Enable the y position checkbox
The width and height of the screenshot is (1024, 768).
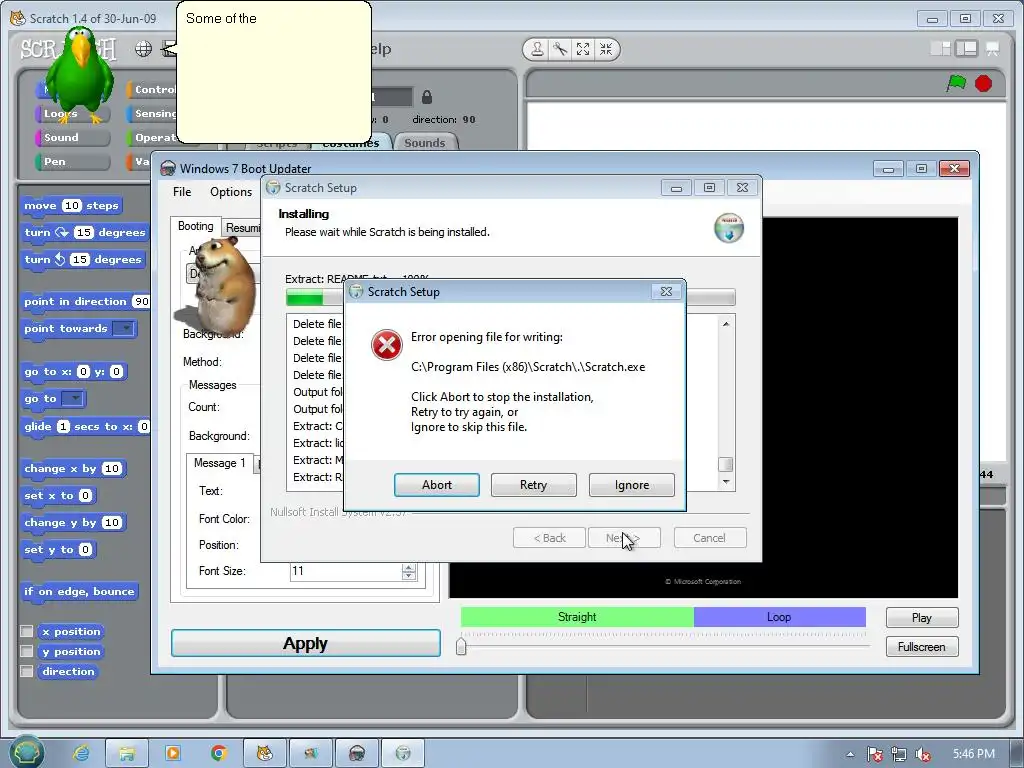(27, 651)
